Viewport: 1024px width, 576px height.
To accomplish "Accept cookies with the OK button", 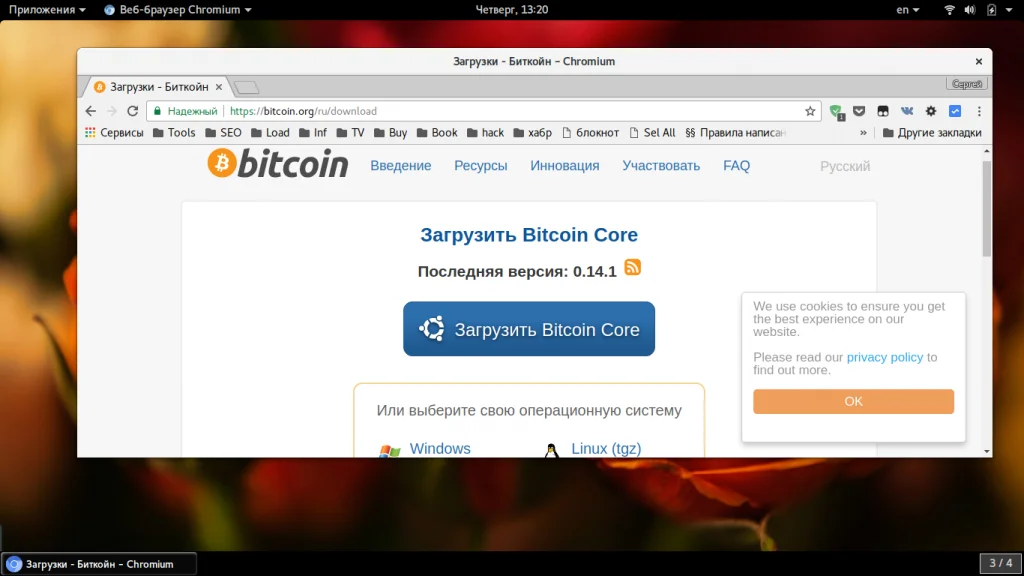I will tap(853, 401).
